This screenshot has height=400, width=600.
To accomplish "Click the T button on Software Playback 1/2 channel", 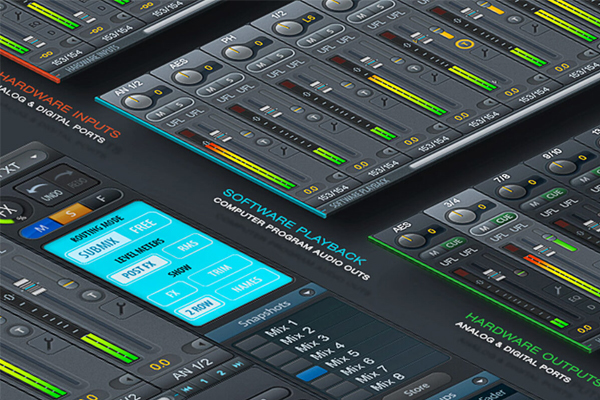I will [x=414, y=68].
